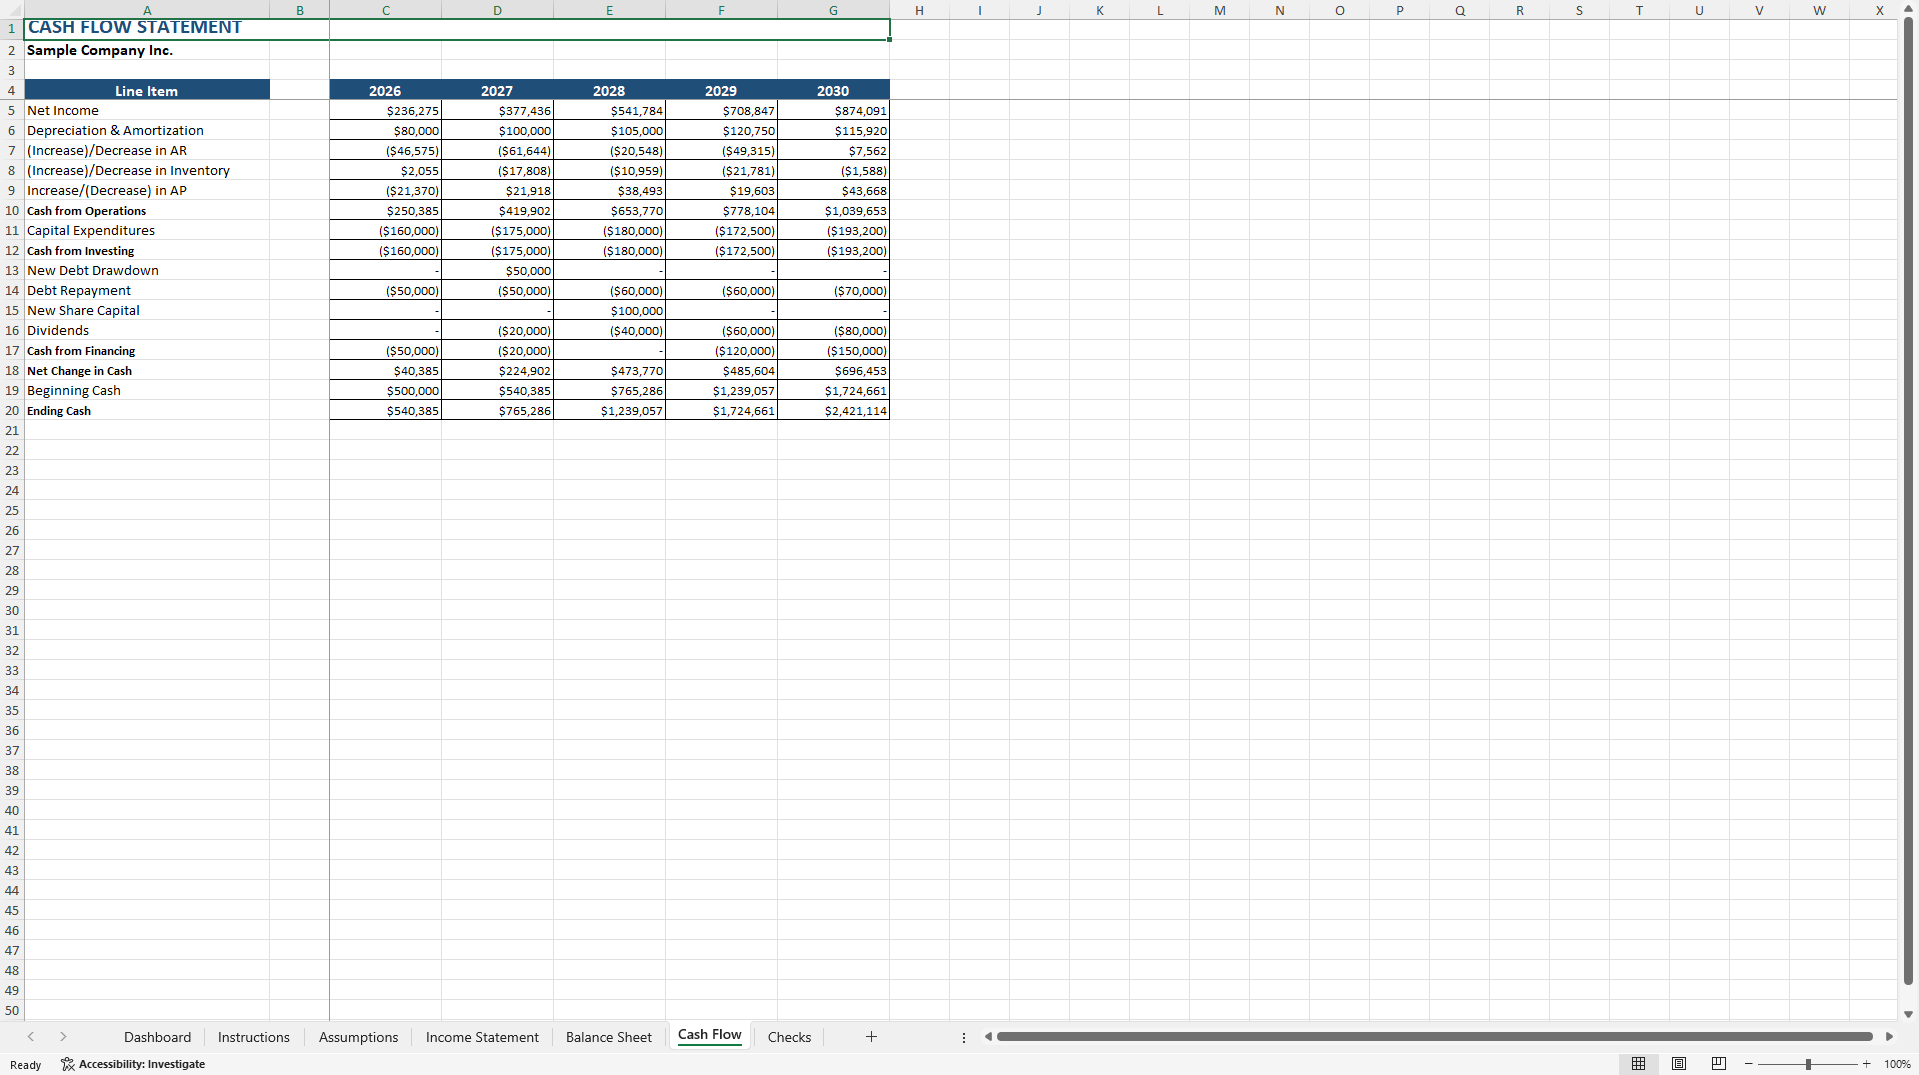1919x1075 pixels.
Task: Select New Share Capital value $100,000
Action: click(610, 311)
